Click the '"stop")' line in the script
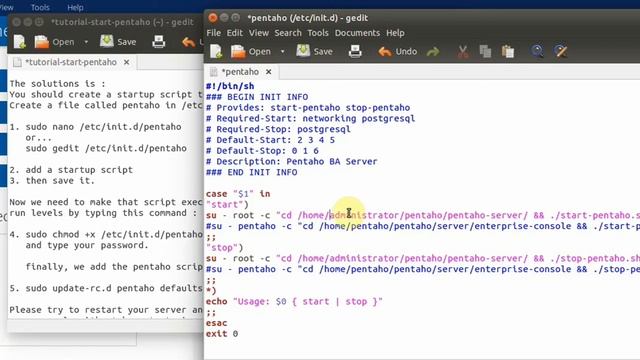The height and width of the screenshot is (360, 640). (x=224, y=248)
